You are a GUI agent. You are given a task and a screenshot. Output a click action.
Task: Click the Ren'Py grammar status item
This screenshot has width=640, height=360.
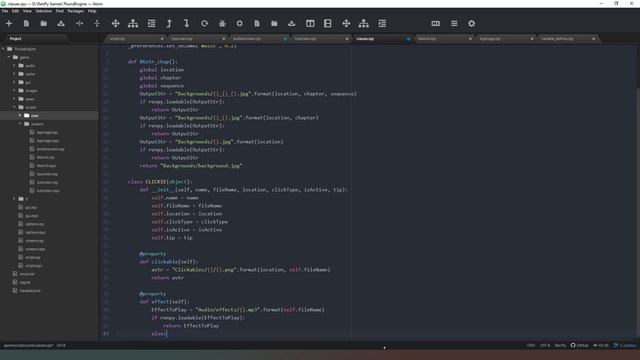tap(560, 345)
